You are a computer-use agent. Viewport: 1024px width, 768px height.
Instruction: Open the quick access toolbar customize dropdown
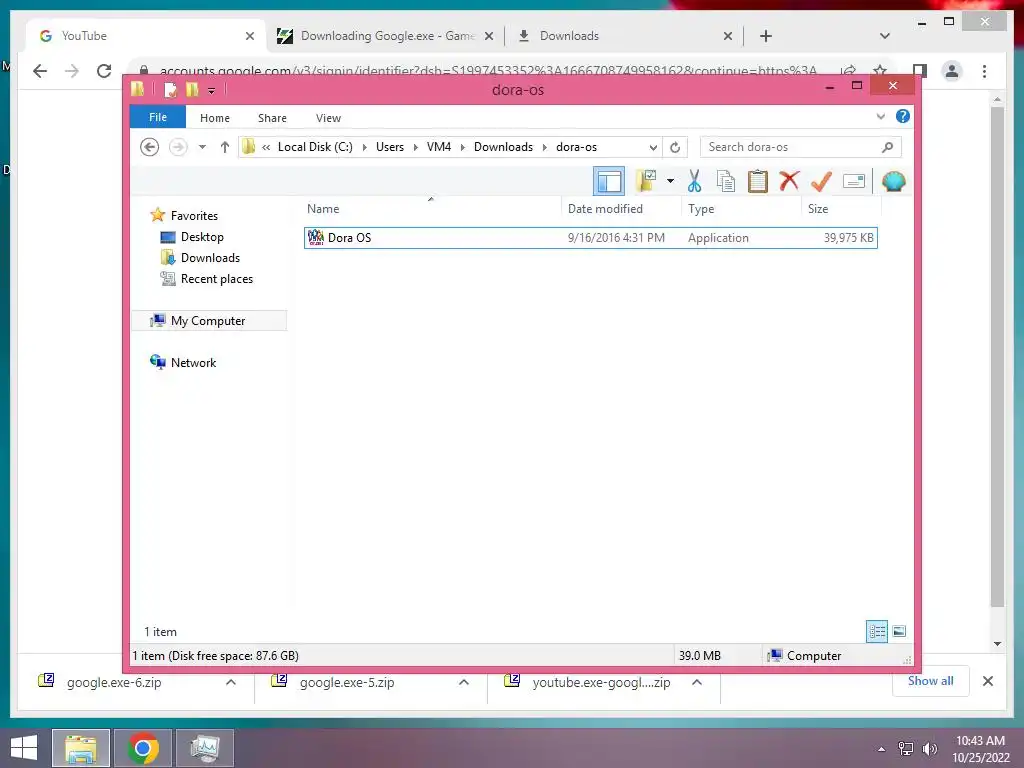pos(211,91)
